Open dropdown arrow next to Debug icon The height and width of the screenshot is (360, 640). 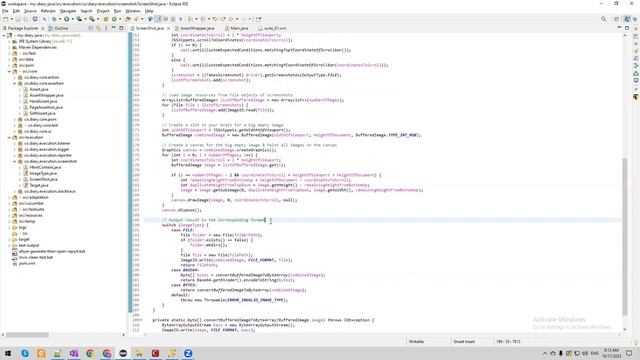[60, 19]
